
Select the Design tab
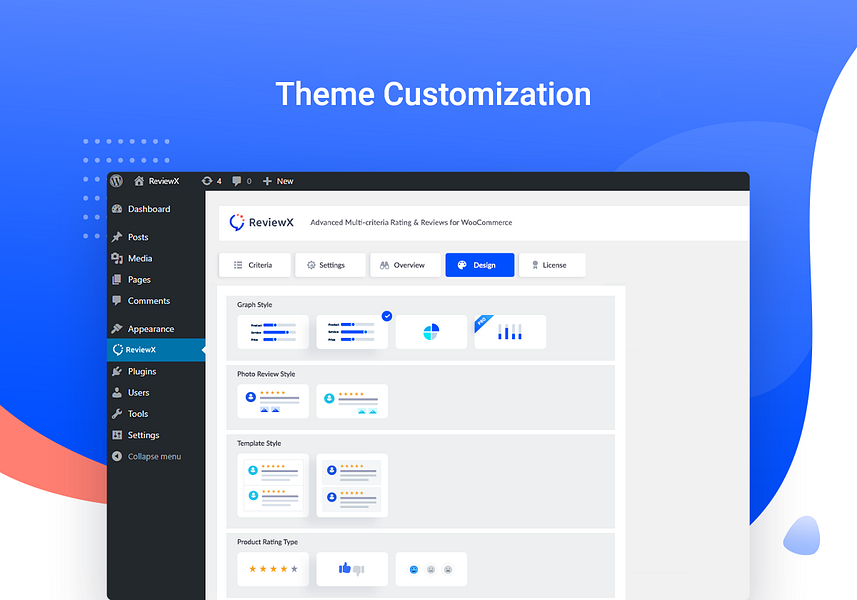pyautogui.click(x=480, y=265)
